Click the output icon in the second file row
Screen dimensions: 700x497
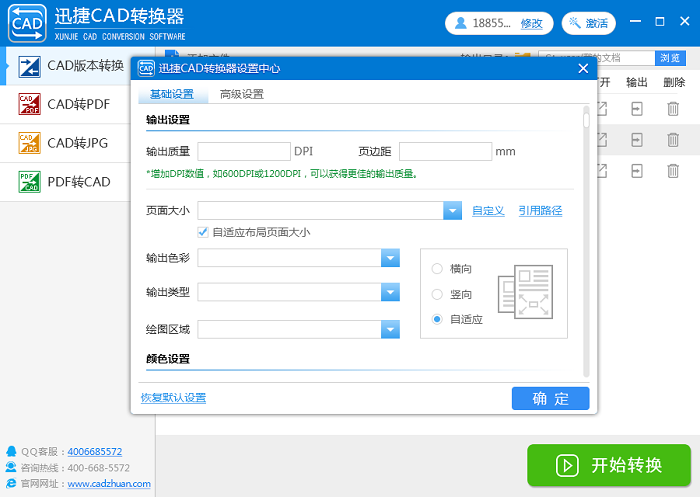[x=637, y=140]
